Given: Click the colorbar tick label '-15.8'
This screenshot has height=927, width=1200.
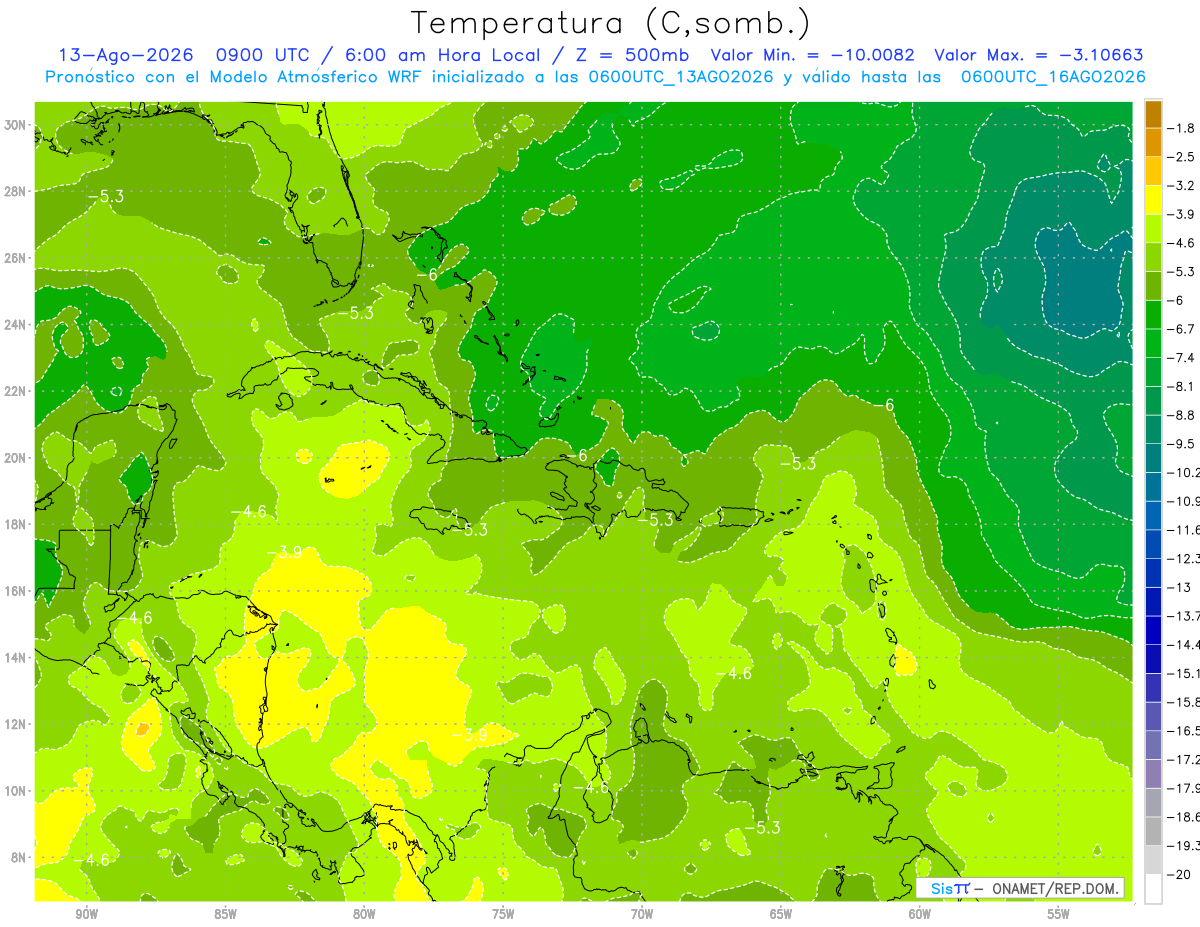Looking at the screenshot, I should pos(1181,702).
